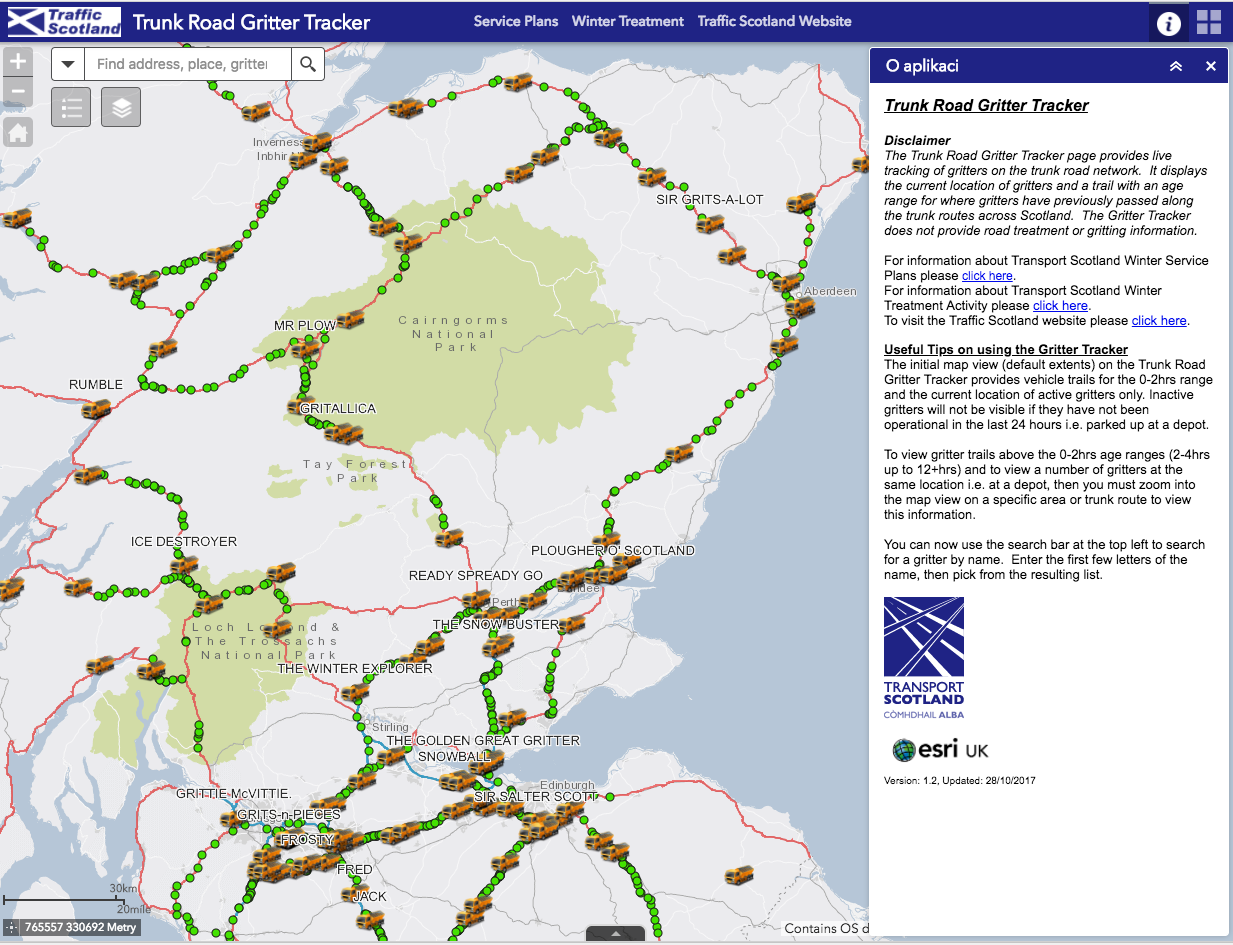Click the Aberdeen place label
Viewport: 1233px width, 945px height.
[831, 291]
